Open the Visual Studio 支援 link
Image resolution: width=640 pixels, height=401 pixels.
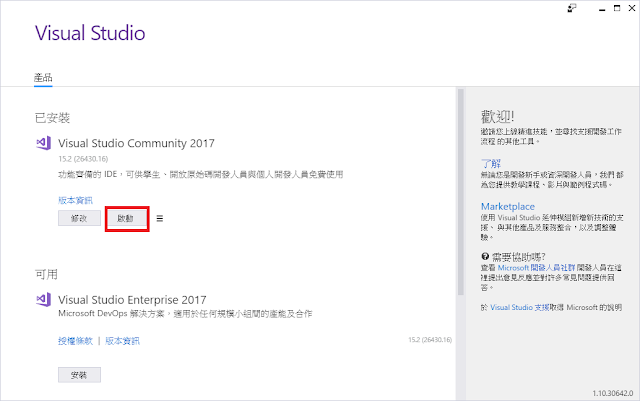(520, 307)
